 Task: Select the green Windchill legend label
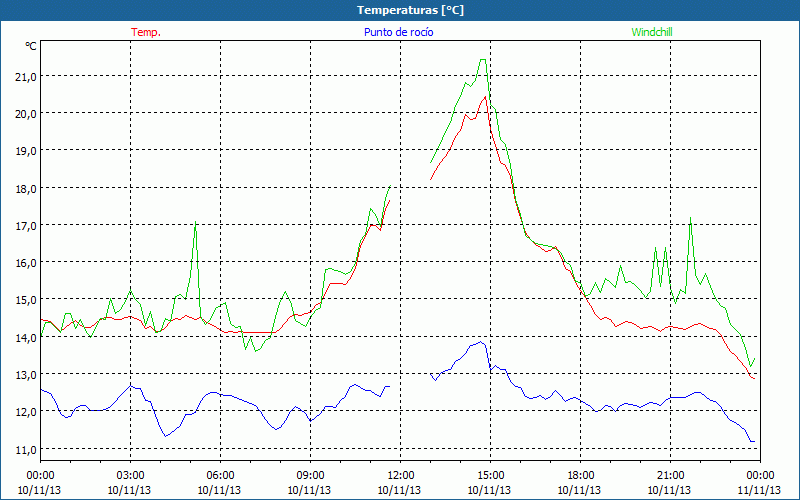click(x=652, y=32)
